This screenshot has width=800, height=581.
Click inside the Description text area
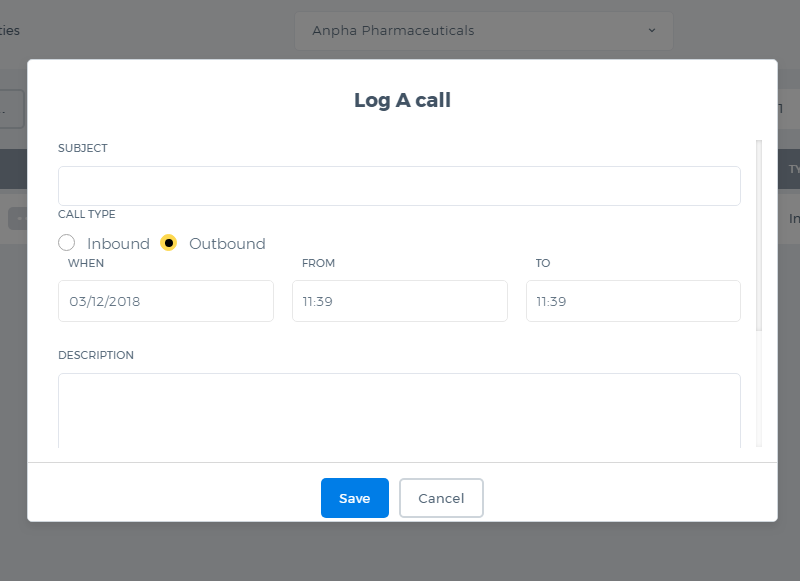(x=399, y=411)
